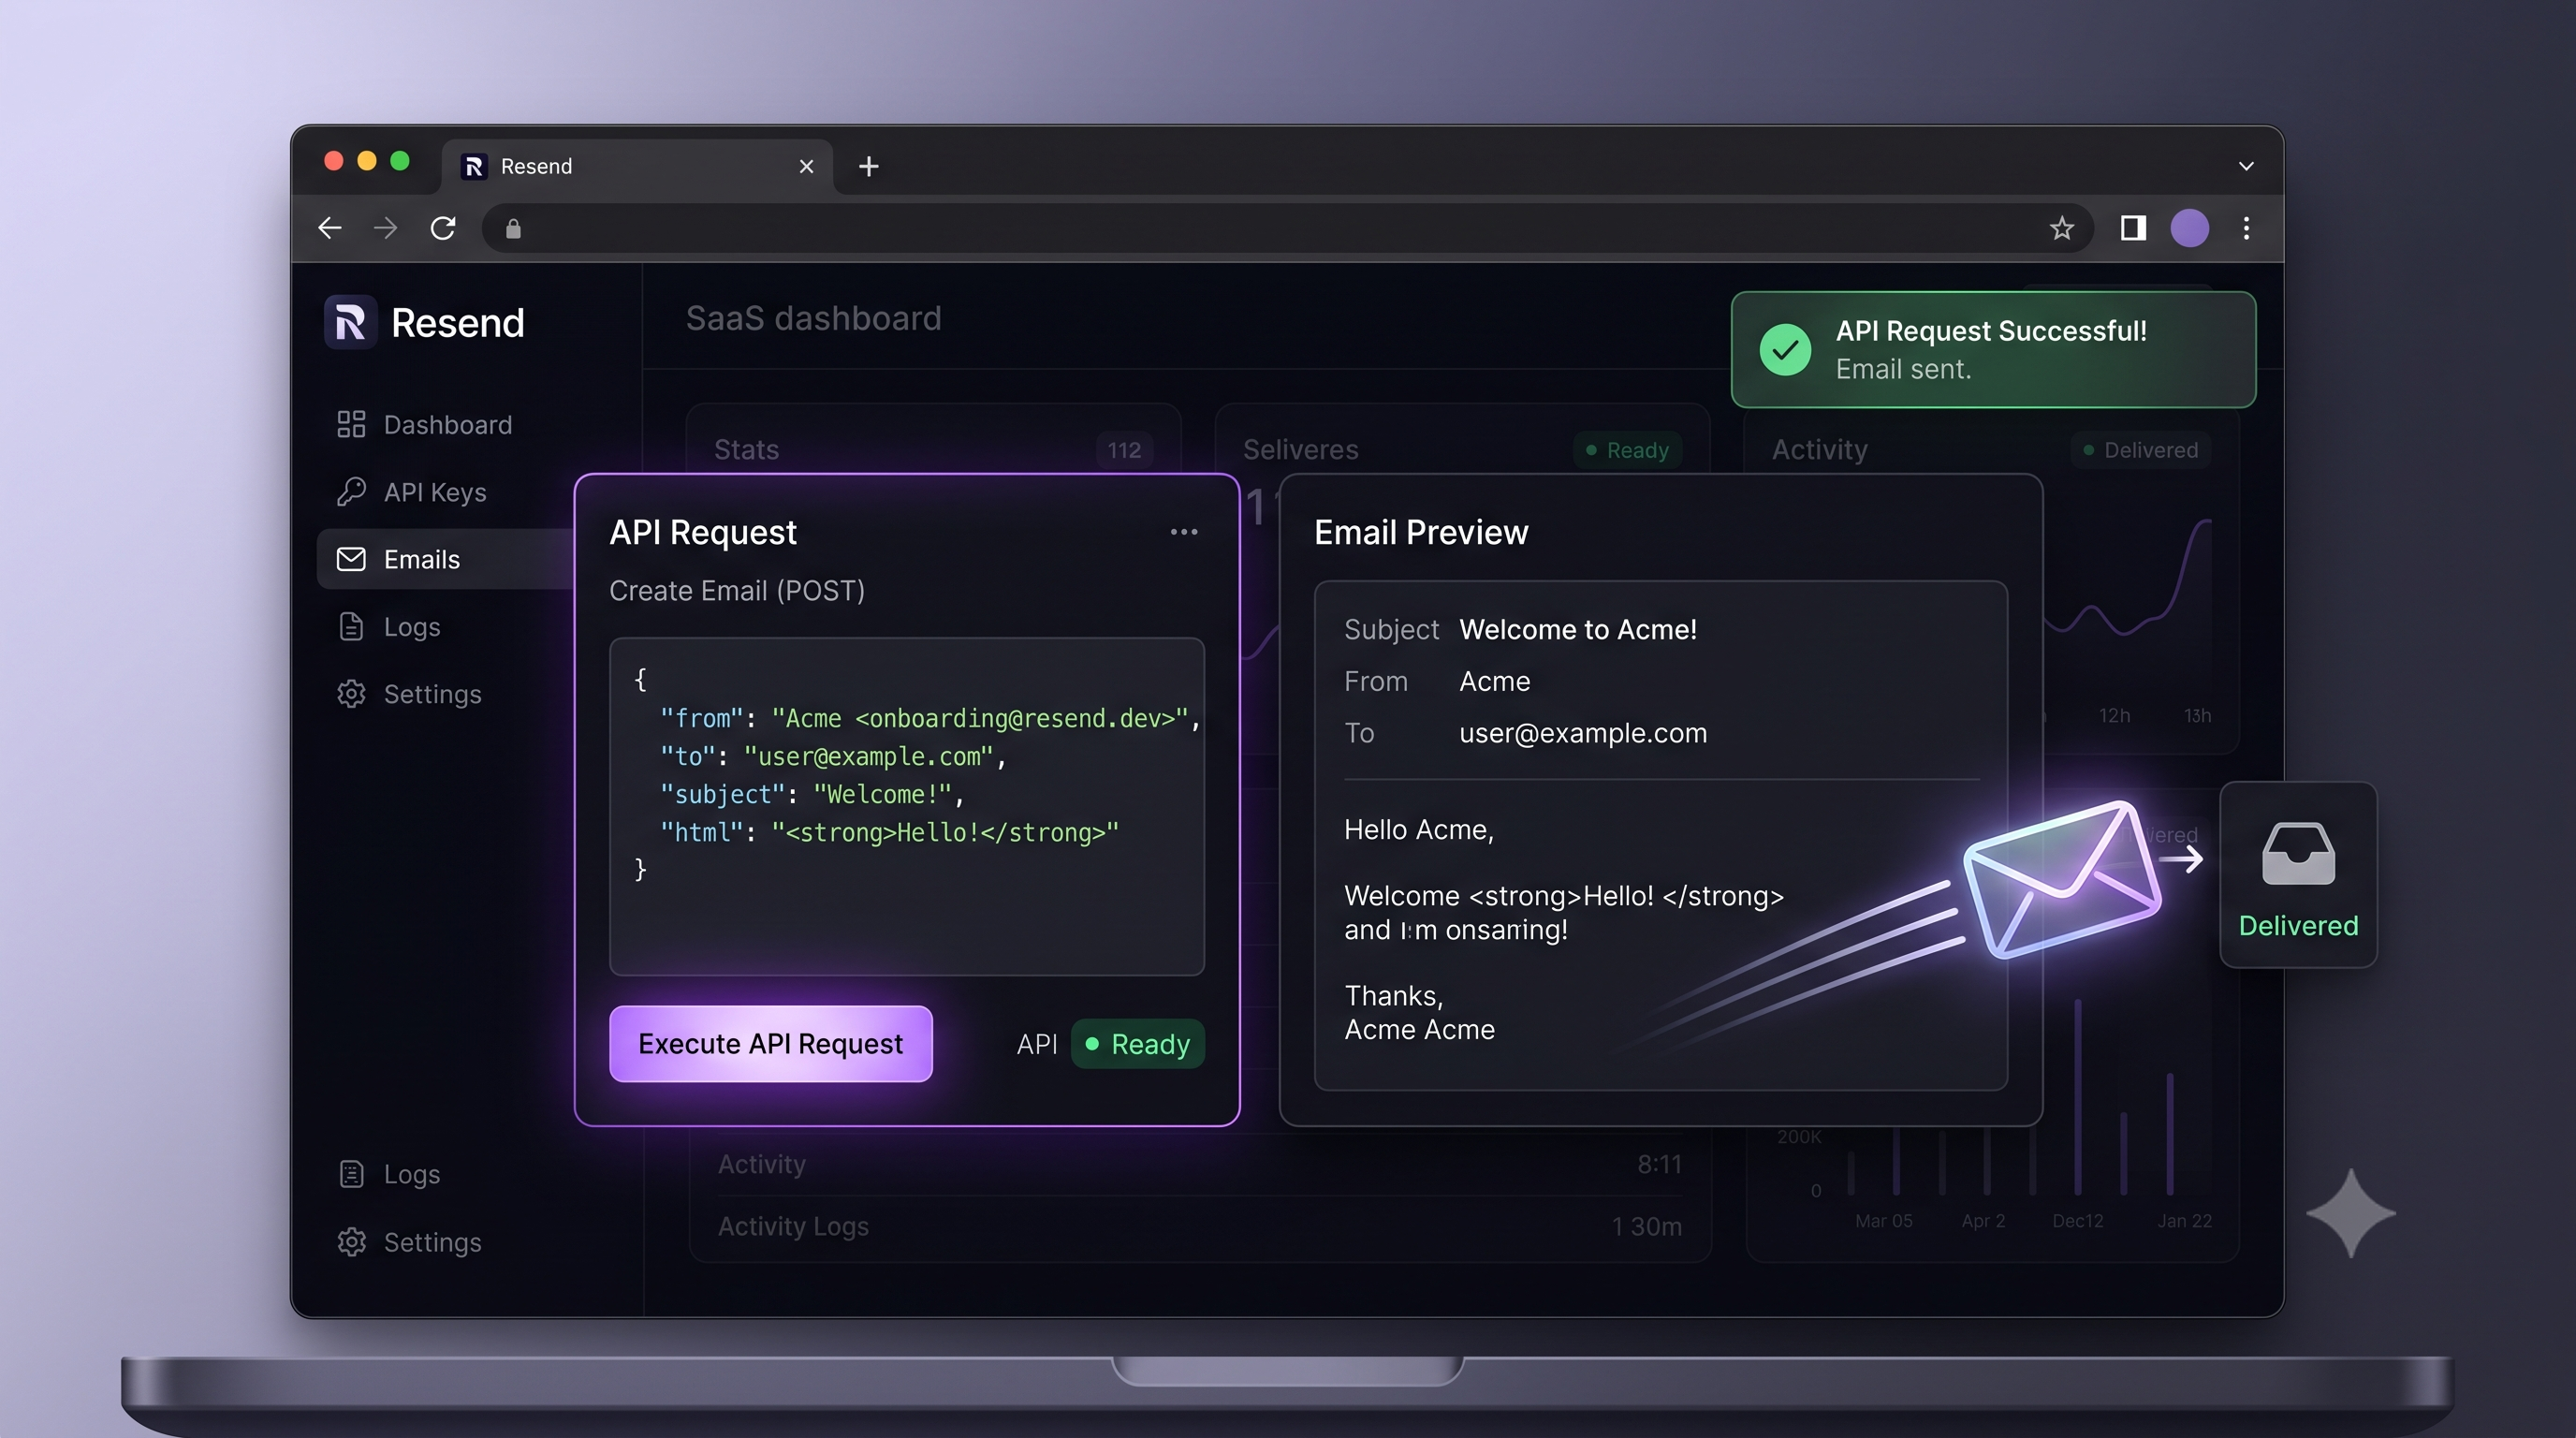
Task: Open Dashboard in the sidebar
Action: tap(425, 425)
